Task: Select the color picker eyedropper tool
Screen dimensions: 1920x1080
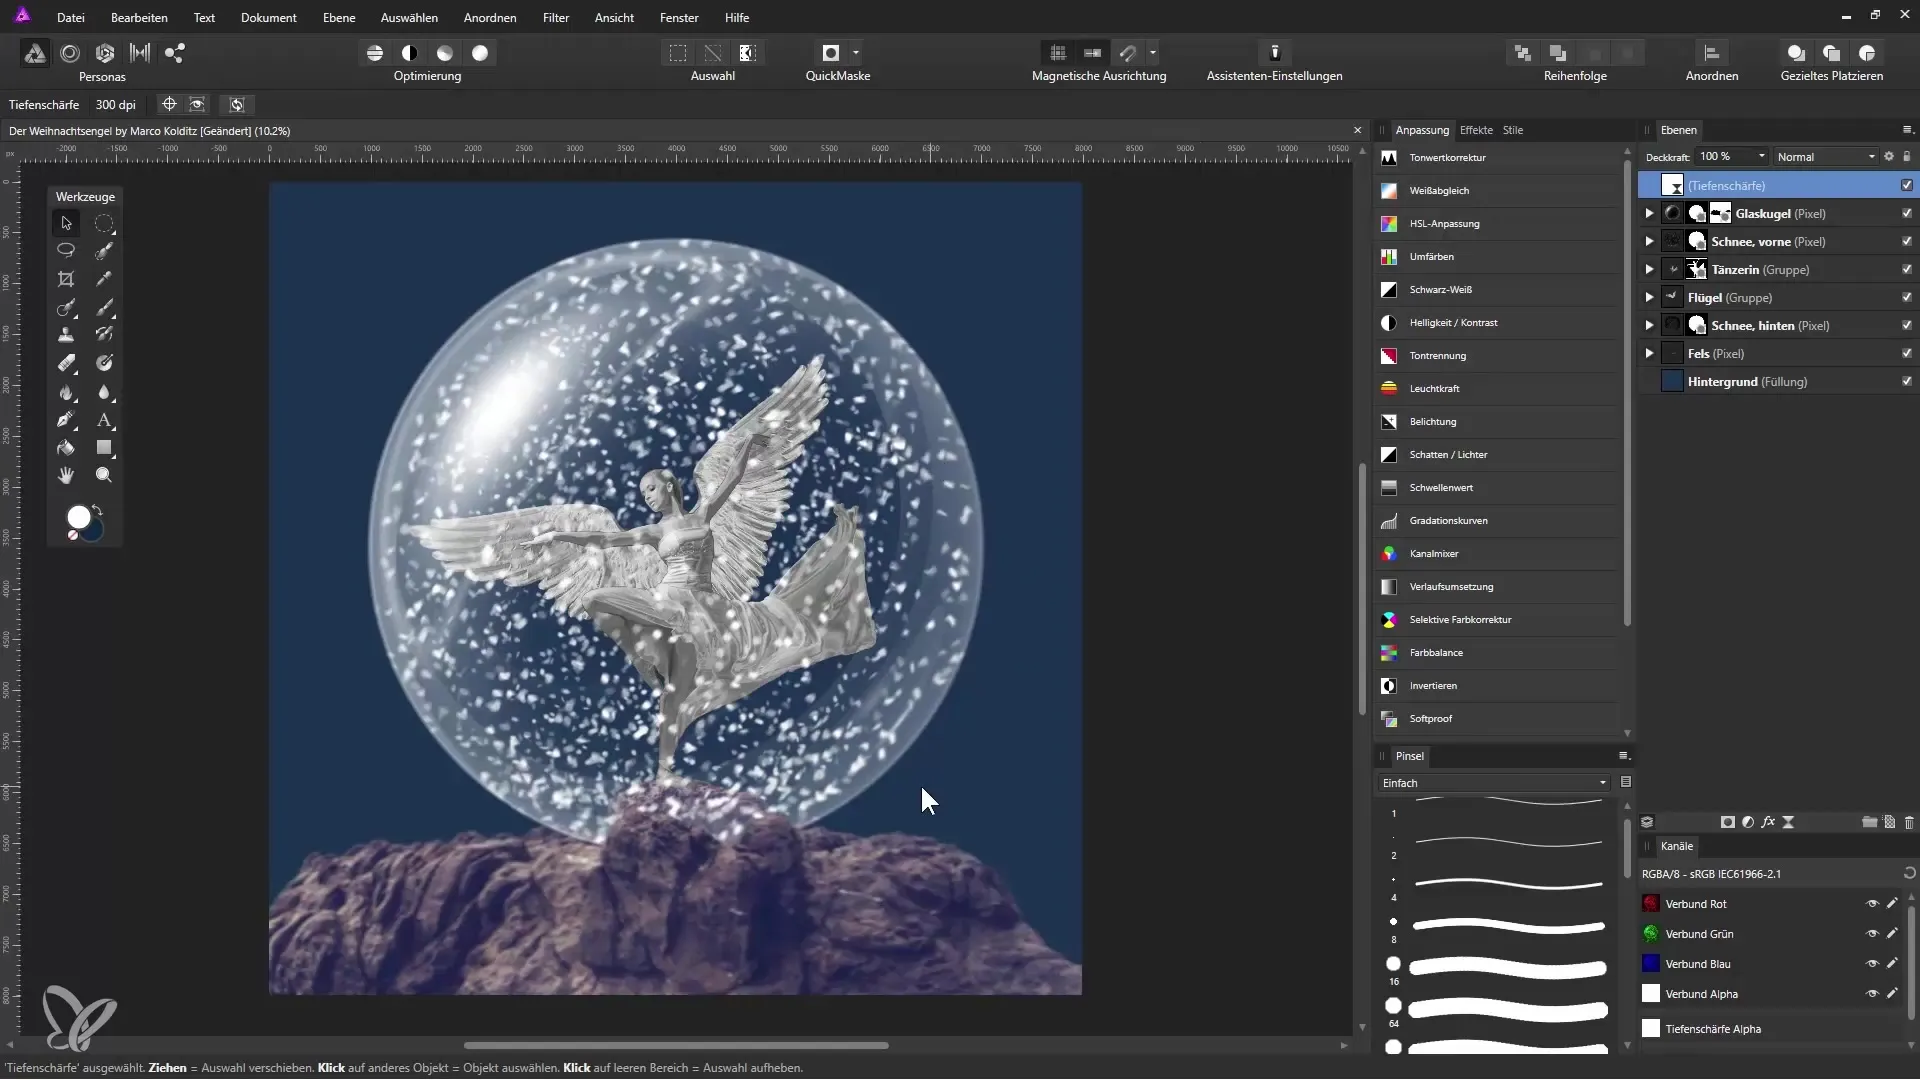Action: tap(104, 279)
